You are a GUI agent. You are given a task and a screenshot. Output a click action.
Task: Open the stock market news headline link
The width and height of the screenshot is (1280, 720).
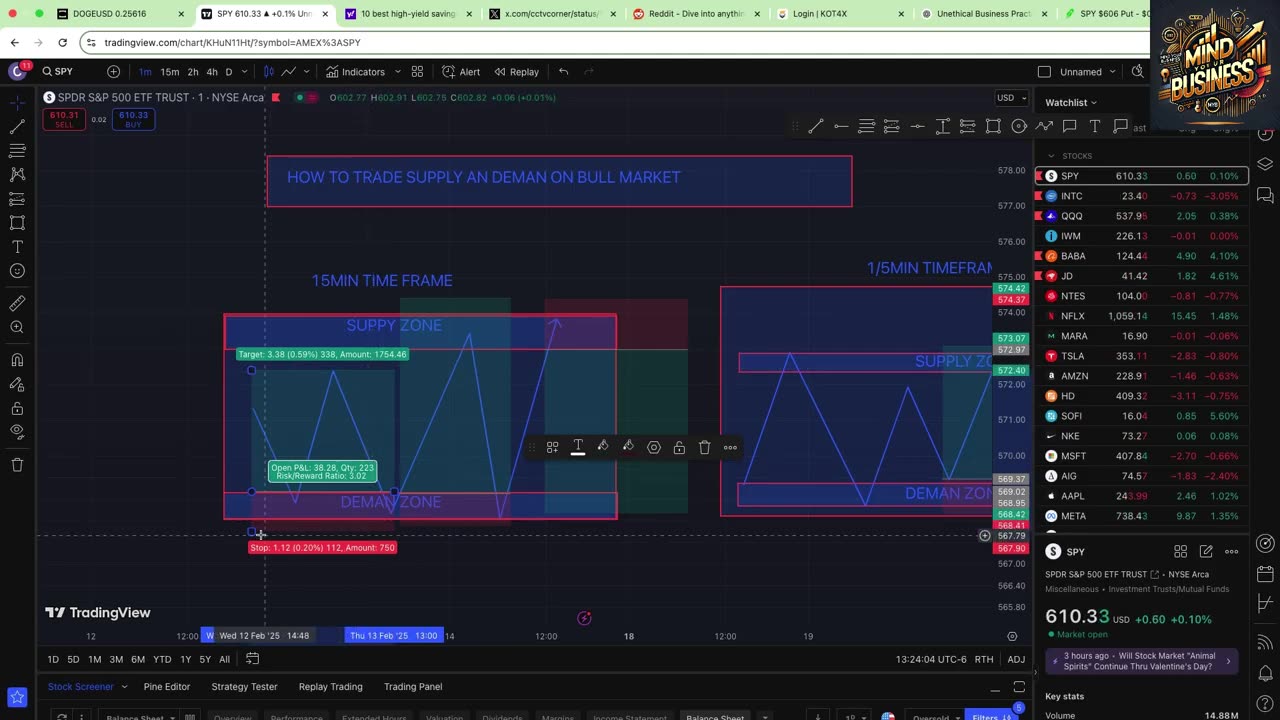[x=1143, y=661]
